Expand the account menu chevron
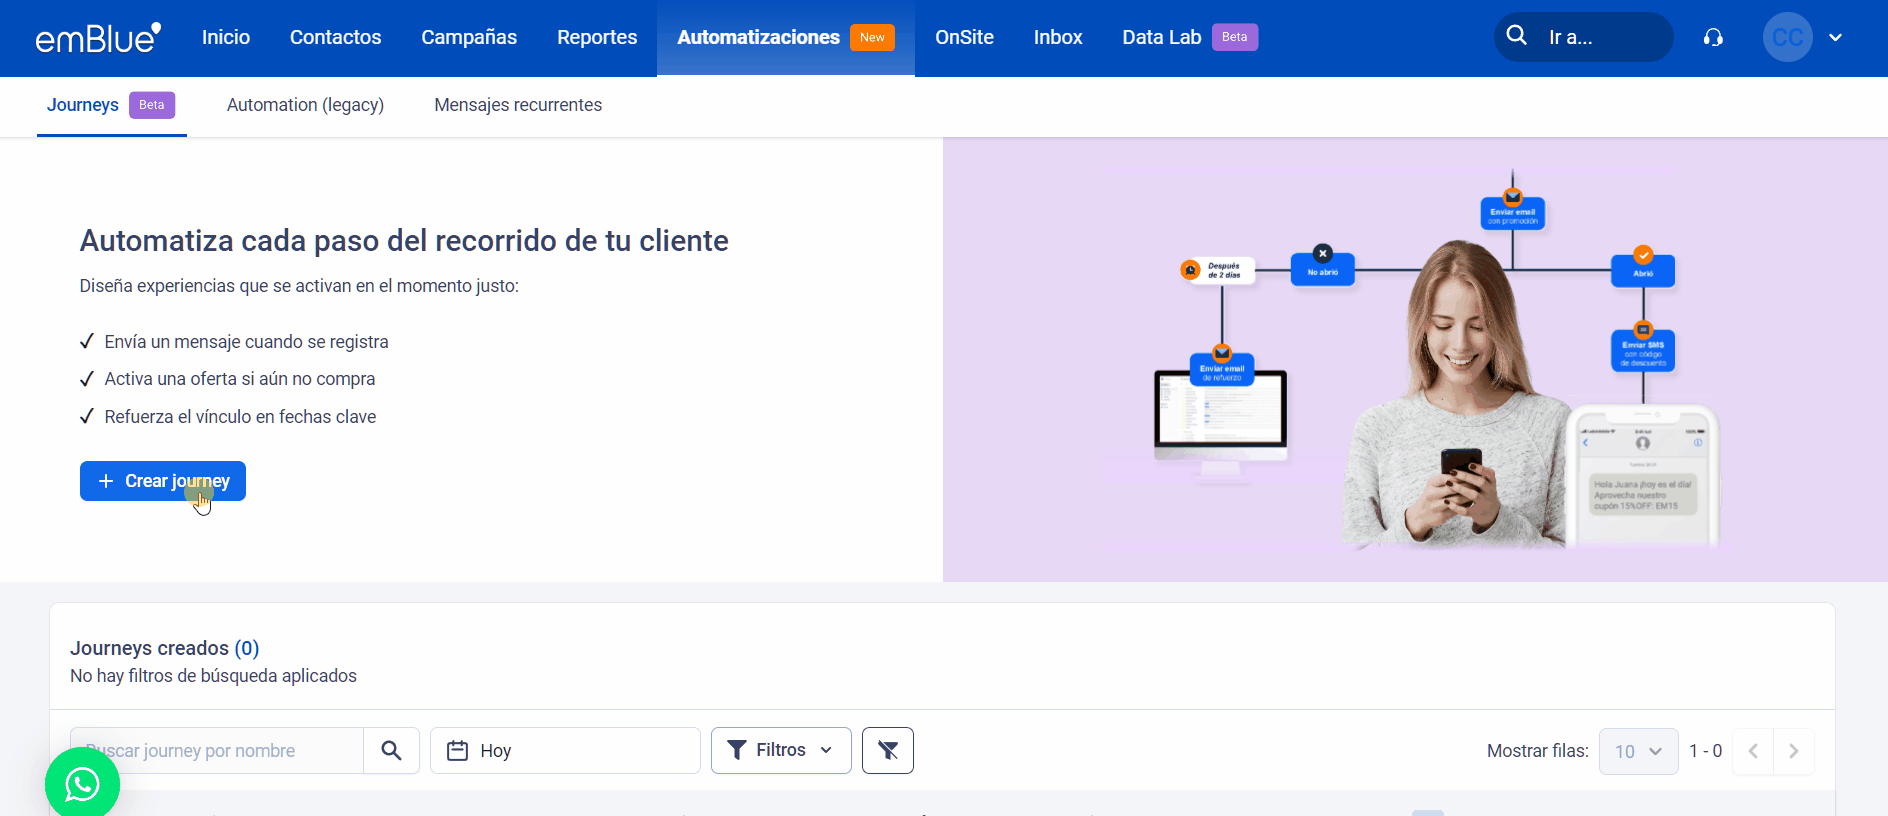 (1835, 38)
